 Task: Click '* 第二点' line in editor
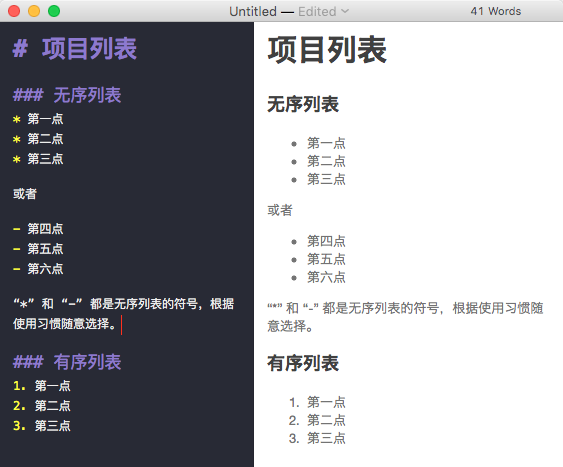pyautogui.click(x=38, y=139)
